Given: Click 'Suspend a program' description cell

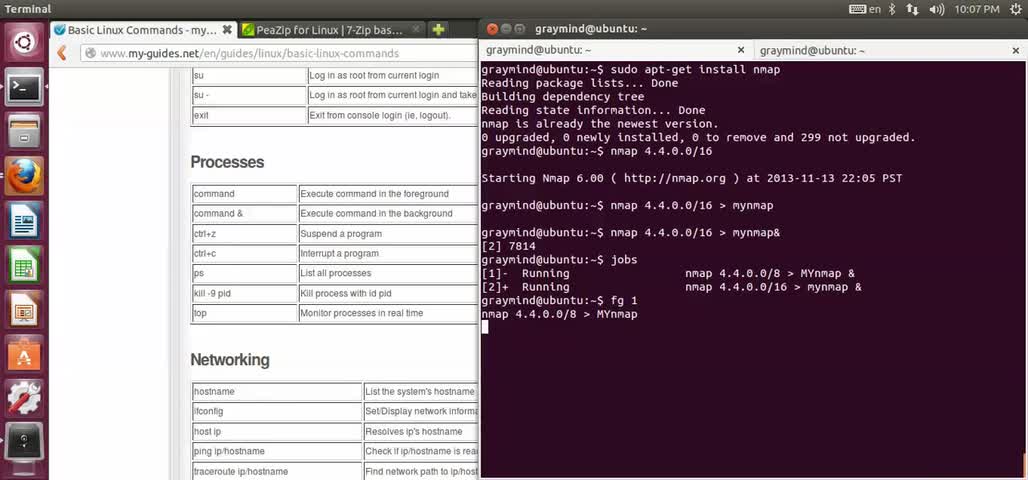Looking at the screenshot, I should 388,233.
